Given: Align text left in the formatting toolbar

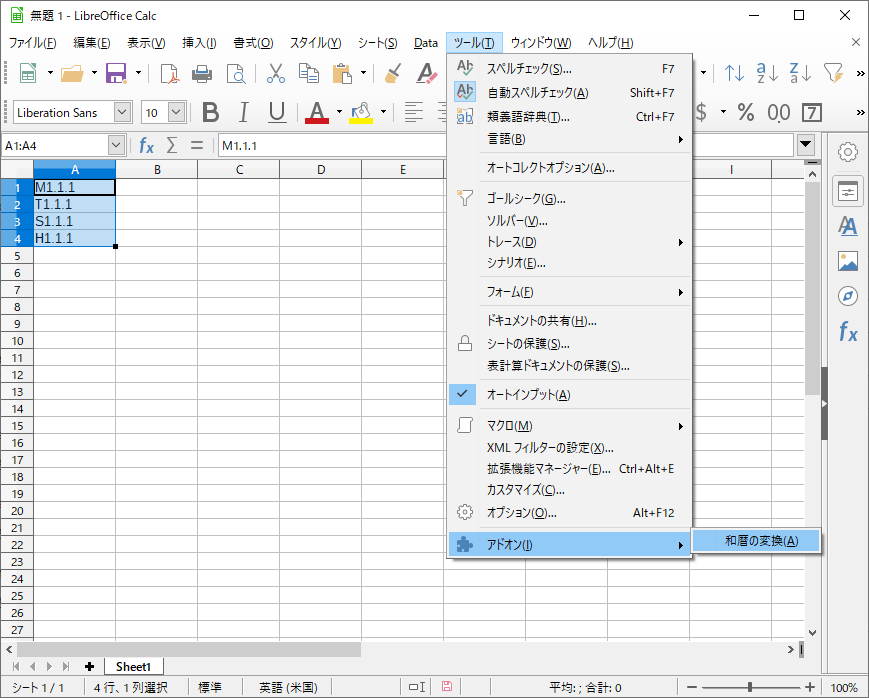Looking at the screenshot, I should 413,113.
